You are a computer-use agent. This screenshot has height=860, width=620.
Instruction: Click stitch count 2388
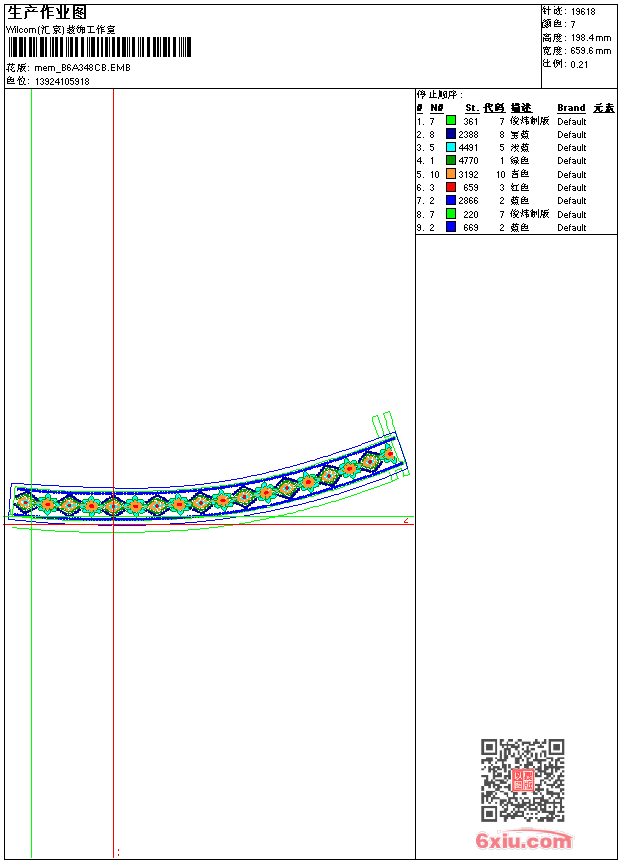[469, 135]
